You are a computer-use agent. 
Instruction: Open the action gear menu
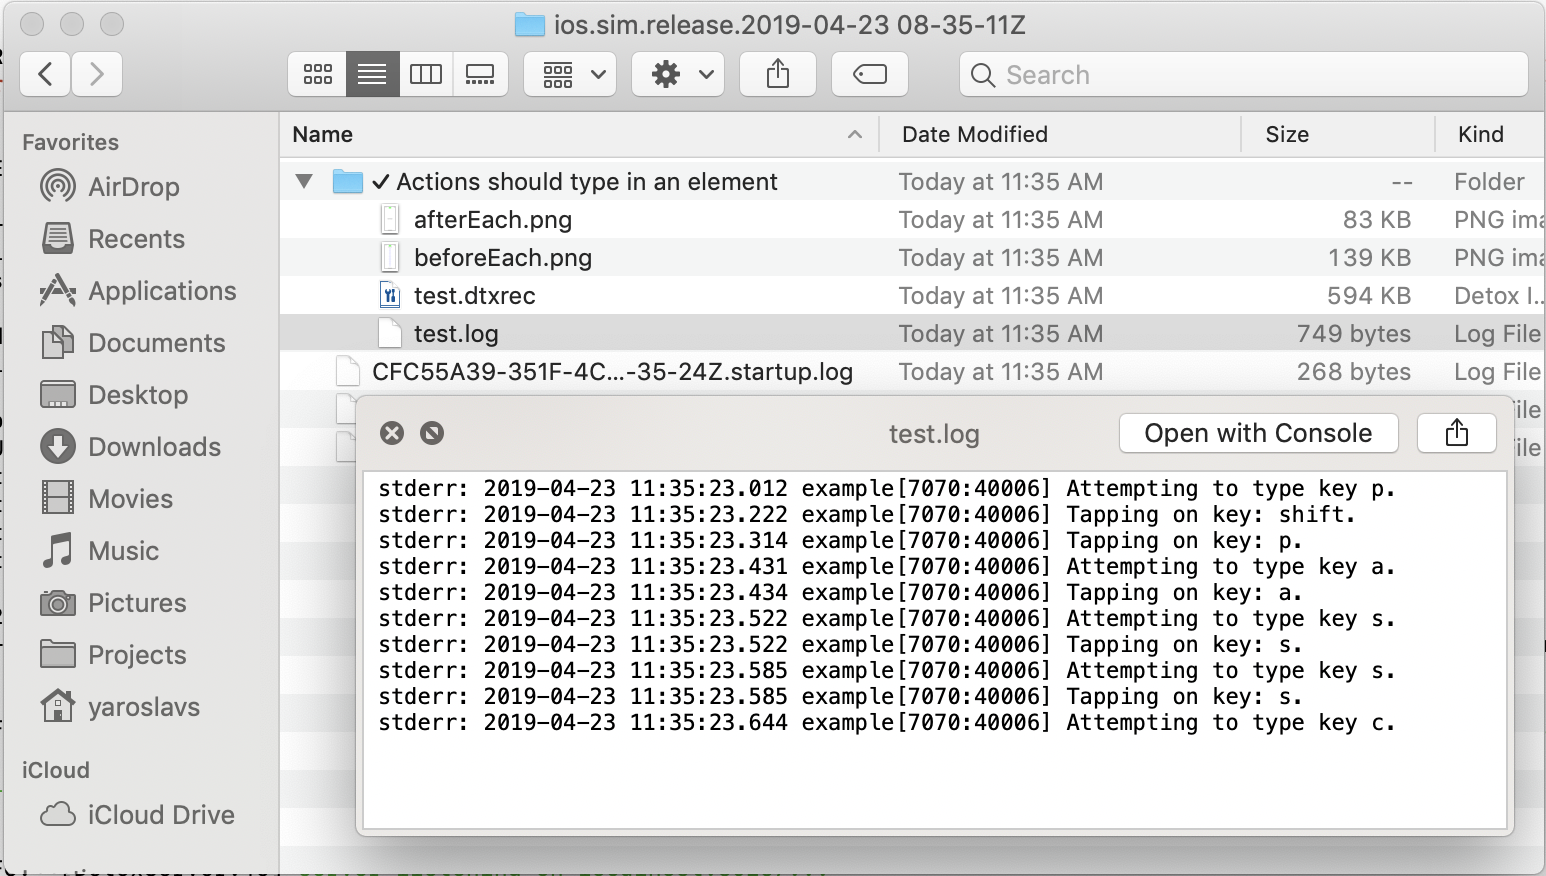(x=677, y=73)
